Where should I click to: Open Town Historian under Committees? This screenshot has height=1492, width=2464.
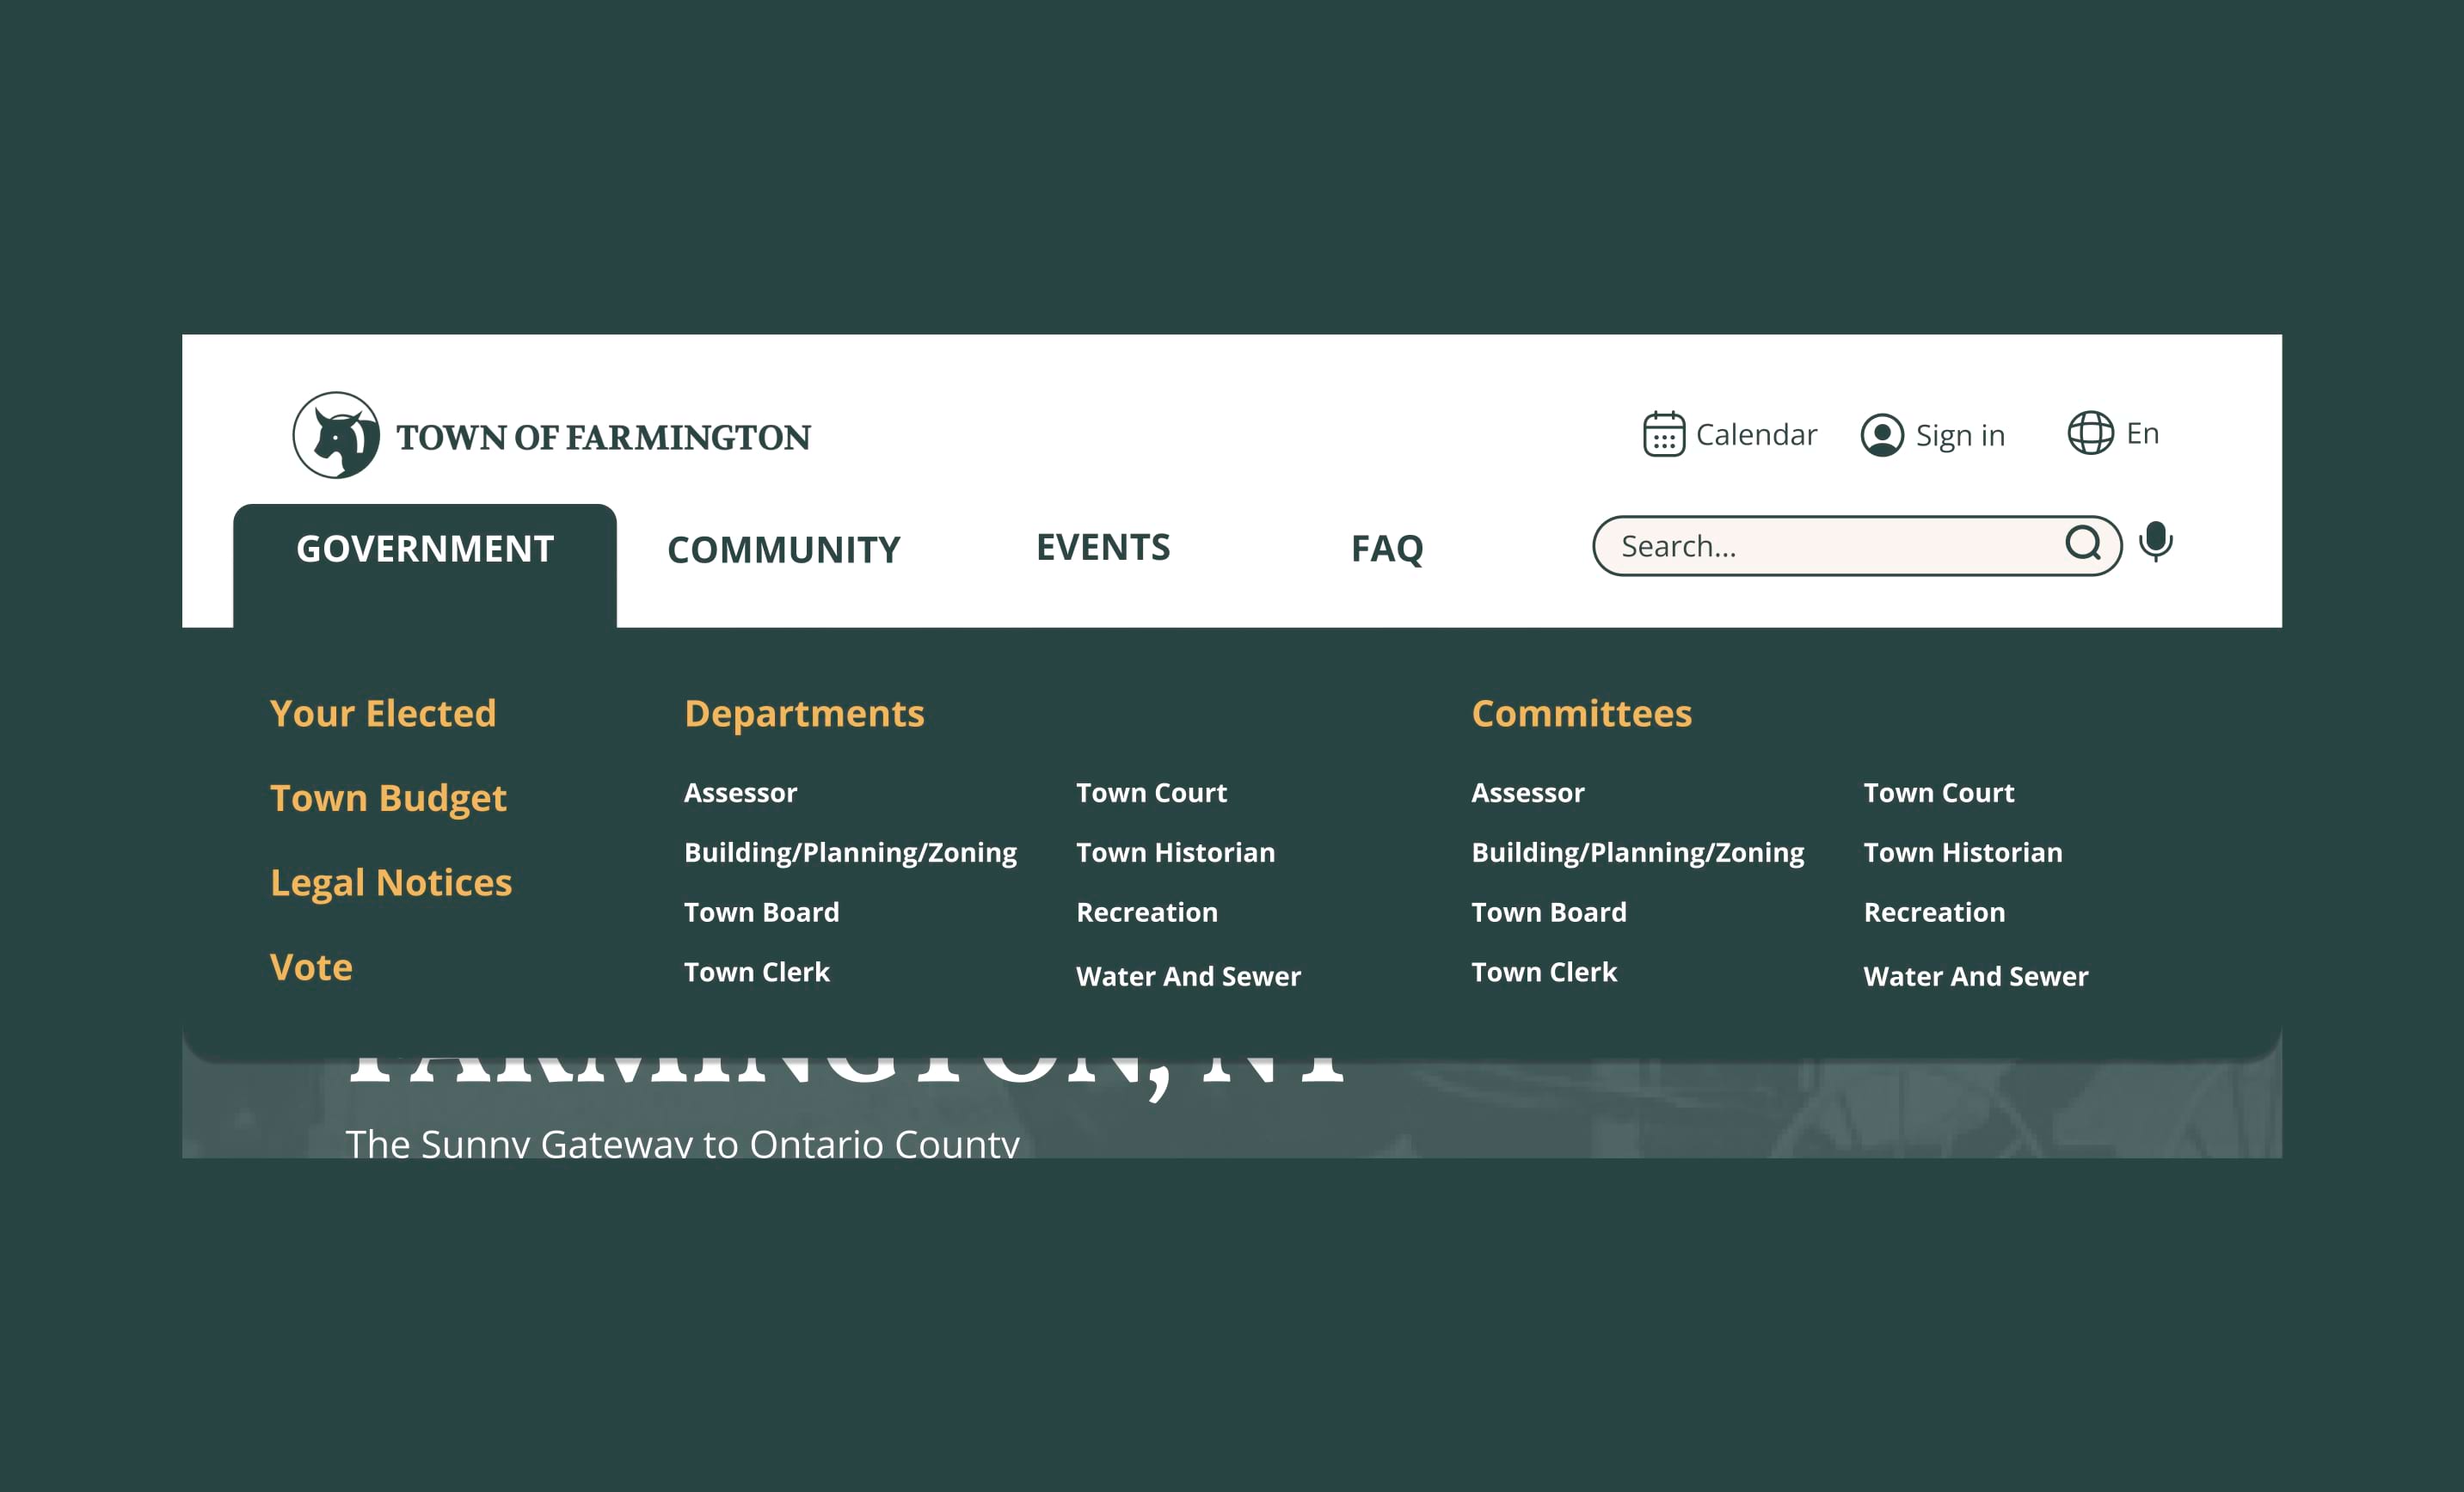pos(1963,852)
